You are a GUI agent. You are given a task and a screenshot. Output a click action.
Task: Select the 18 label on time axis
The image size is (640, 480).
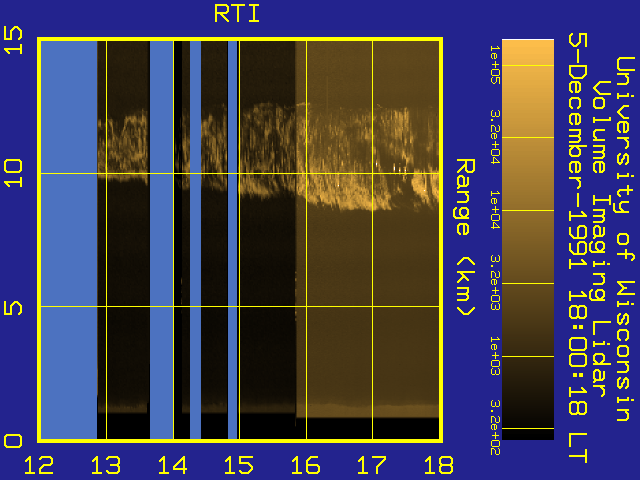pos(439,465)
